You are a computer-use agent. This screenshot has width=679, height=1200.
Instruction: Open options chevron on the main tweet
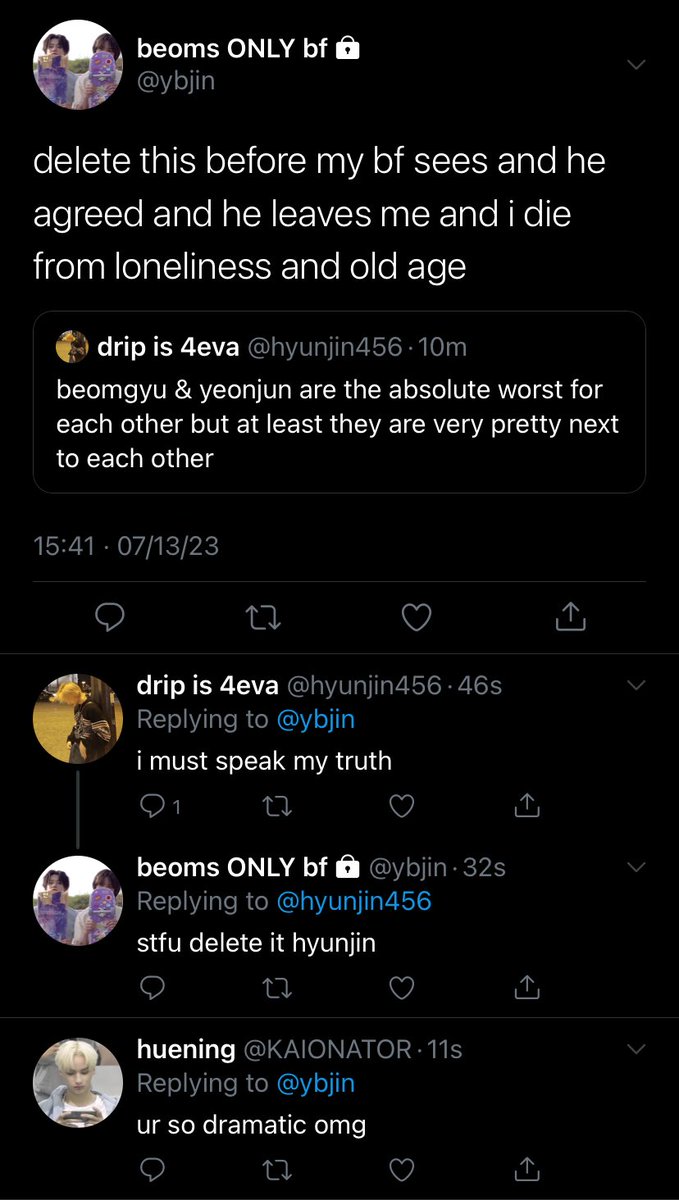[635, 65]
